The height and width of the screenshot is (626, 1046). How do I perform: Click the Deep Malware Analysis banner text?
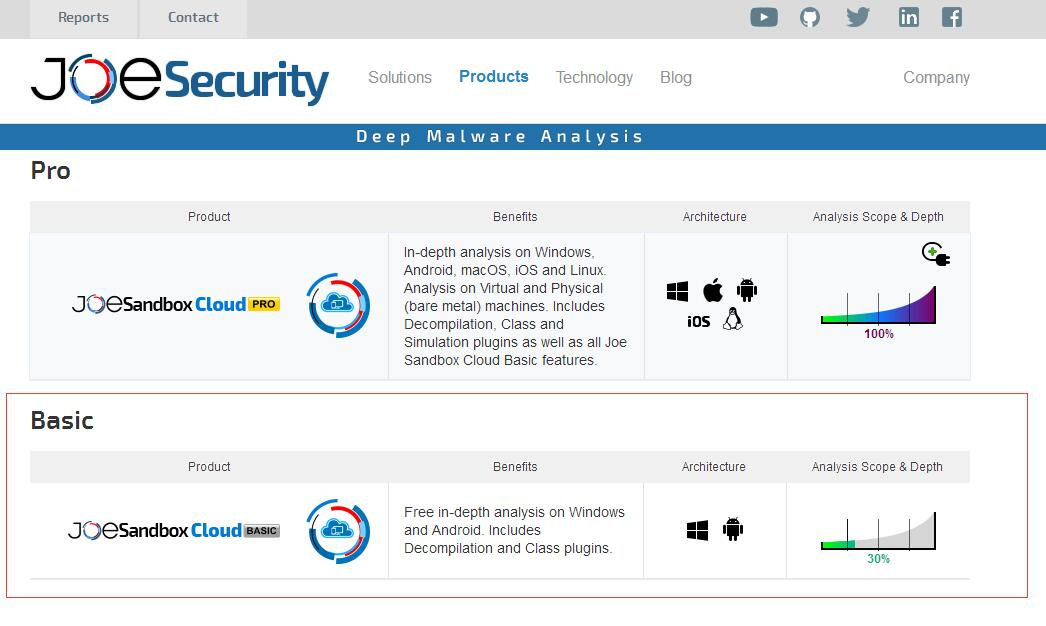tap(500, 137)
